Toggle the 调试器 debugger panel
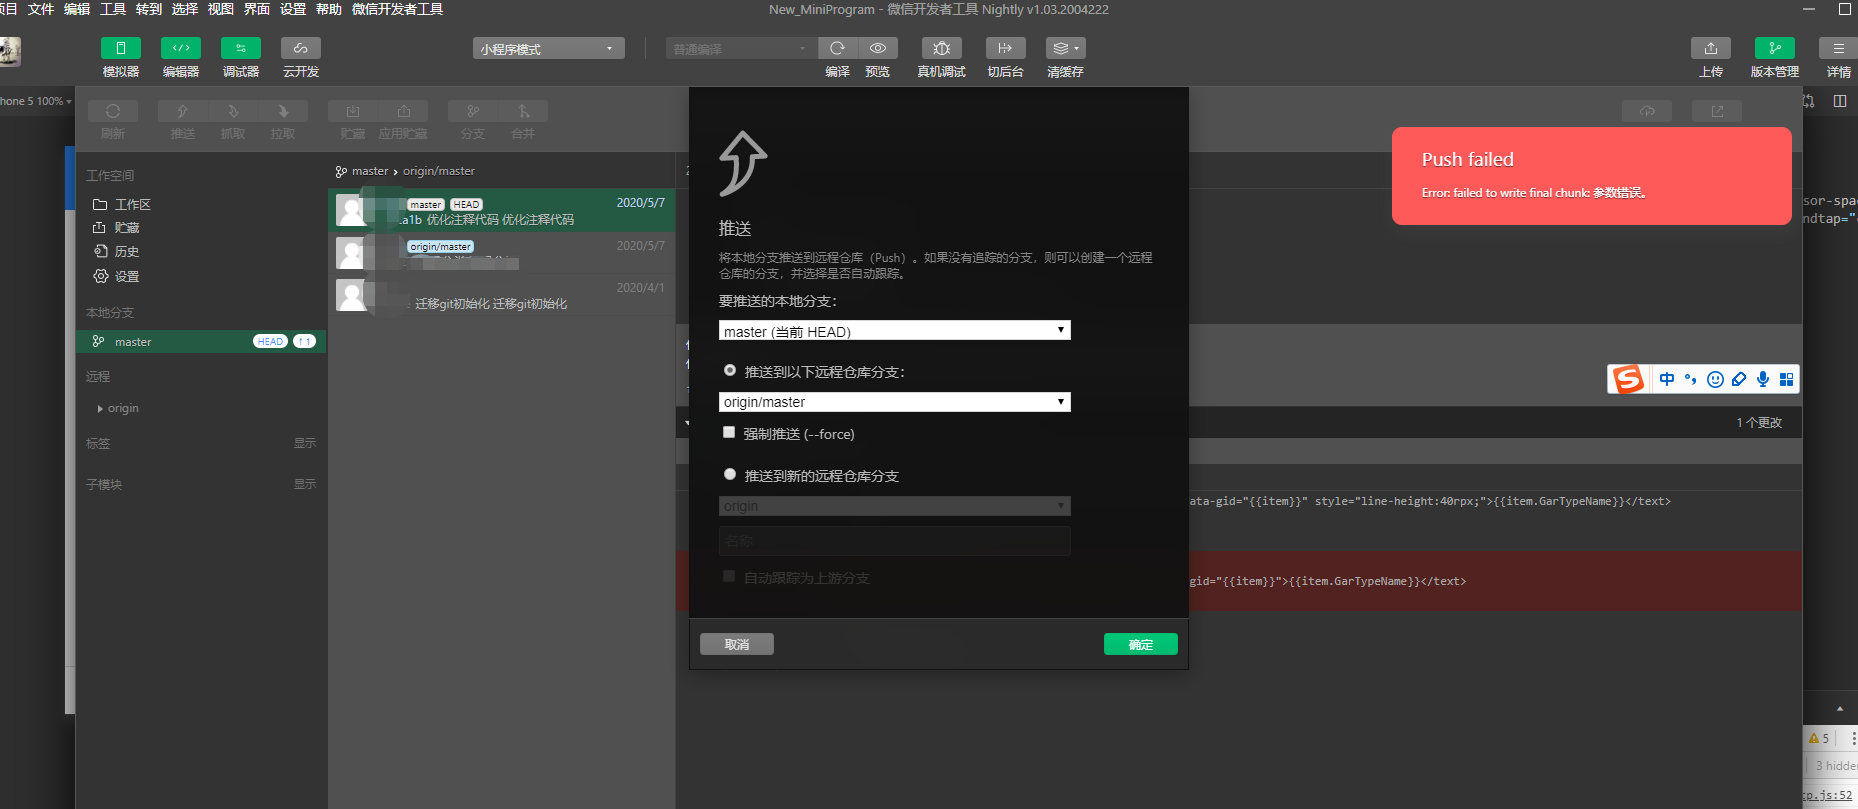This screenshot has width=1858, height=809. (241, 48)
